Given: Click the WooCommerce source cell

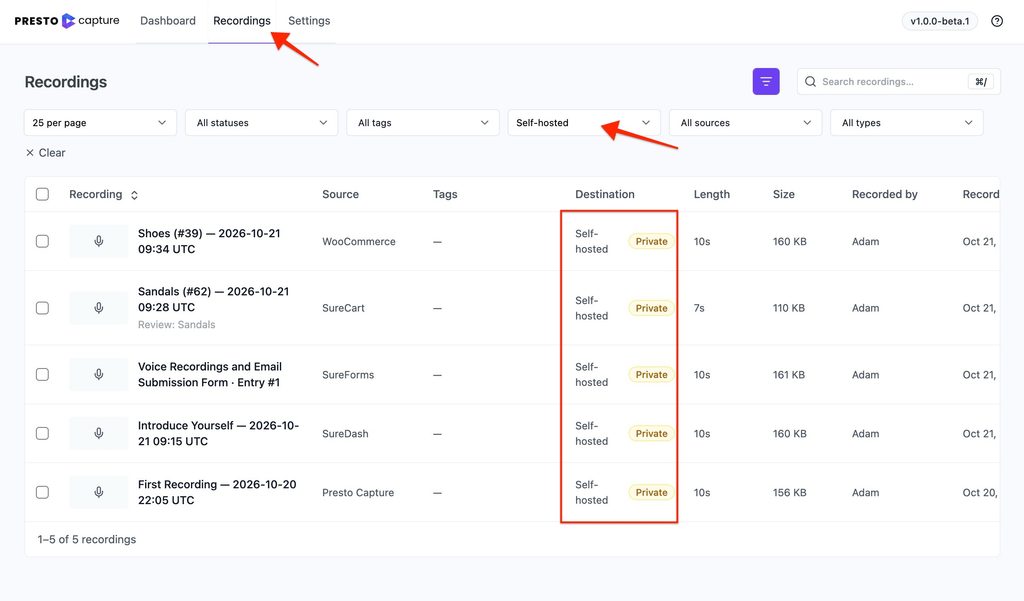Looking at the screenshot, I should click(359, 241).
